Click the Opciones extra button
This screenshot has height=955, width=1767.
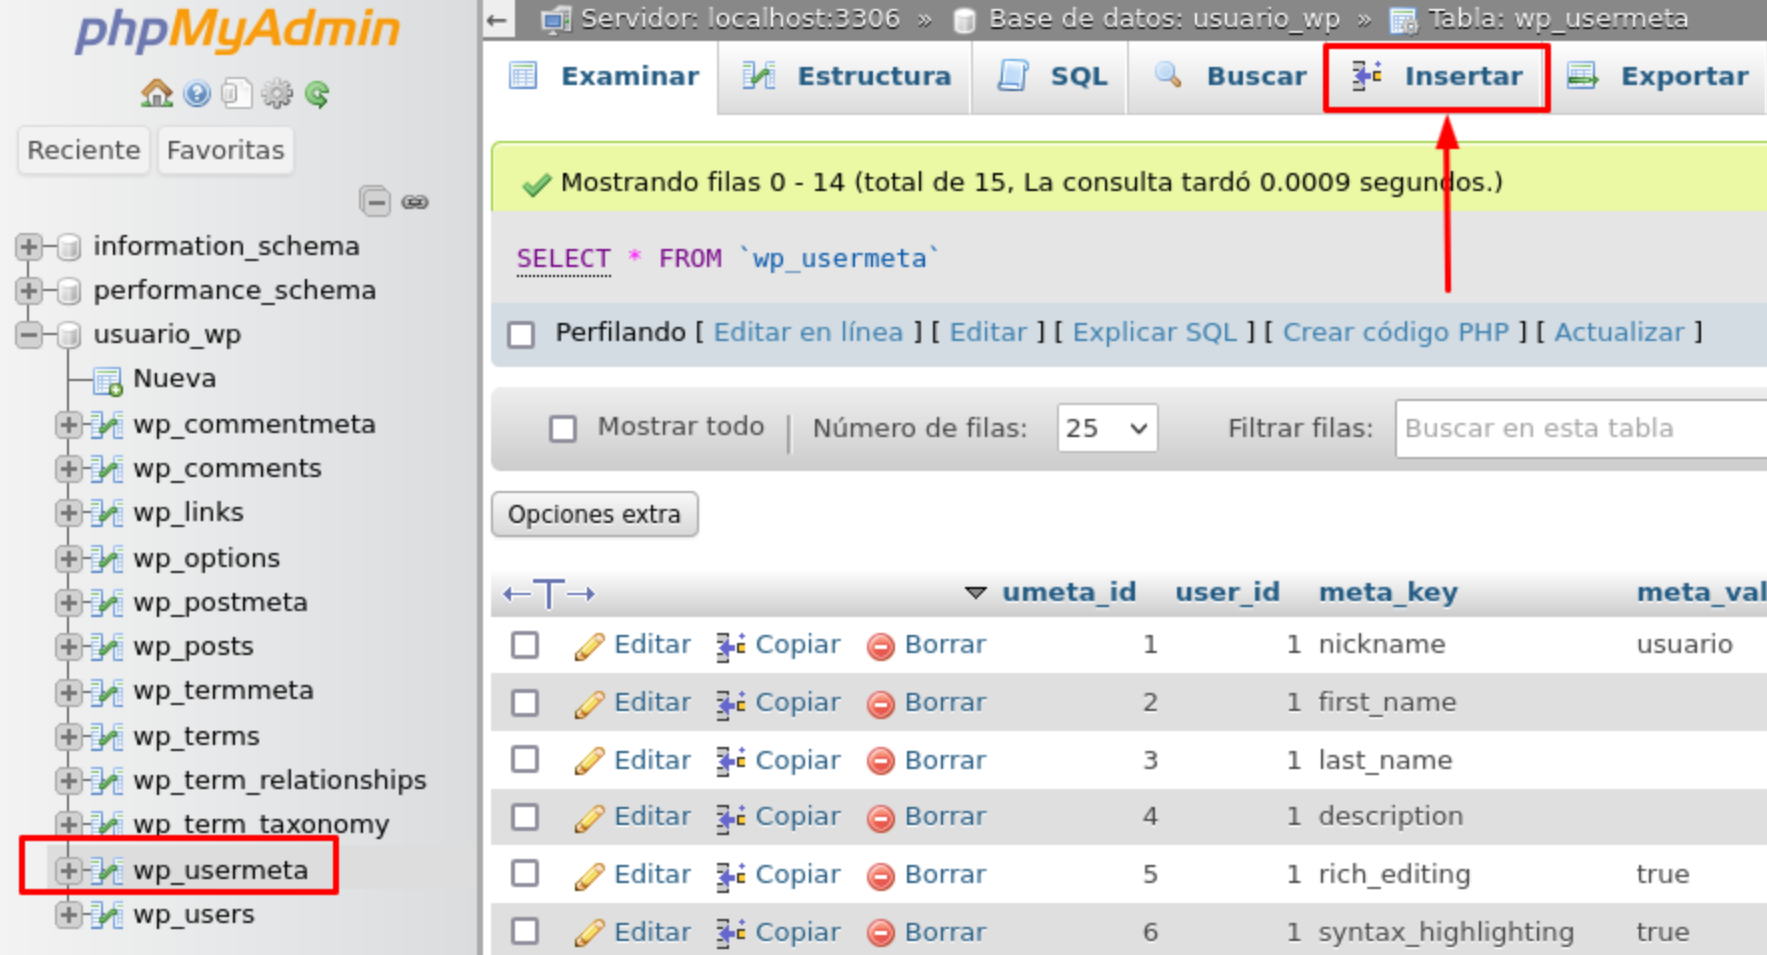point(595,514)
